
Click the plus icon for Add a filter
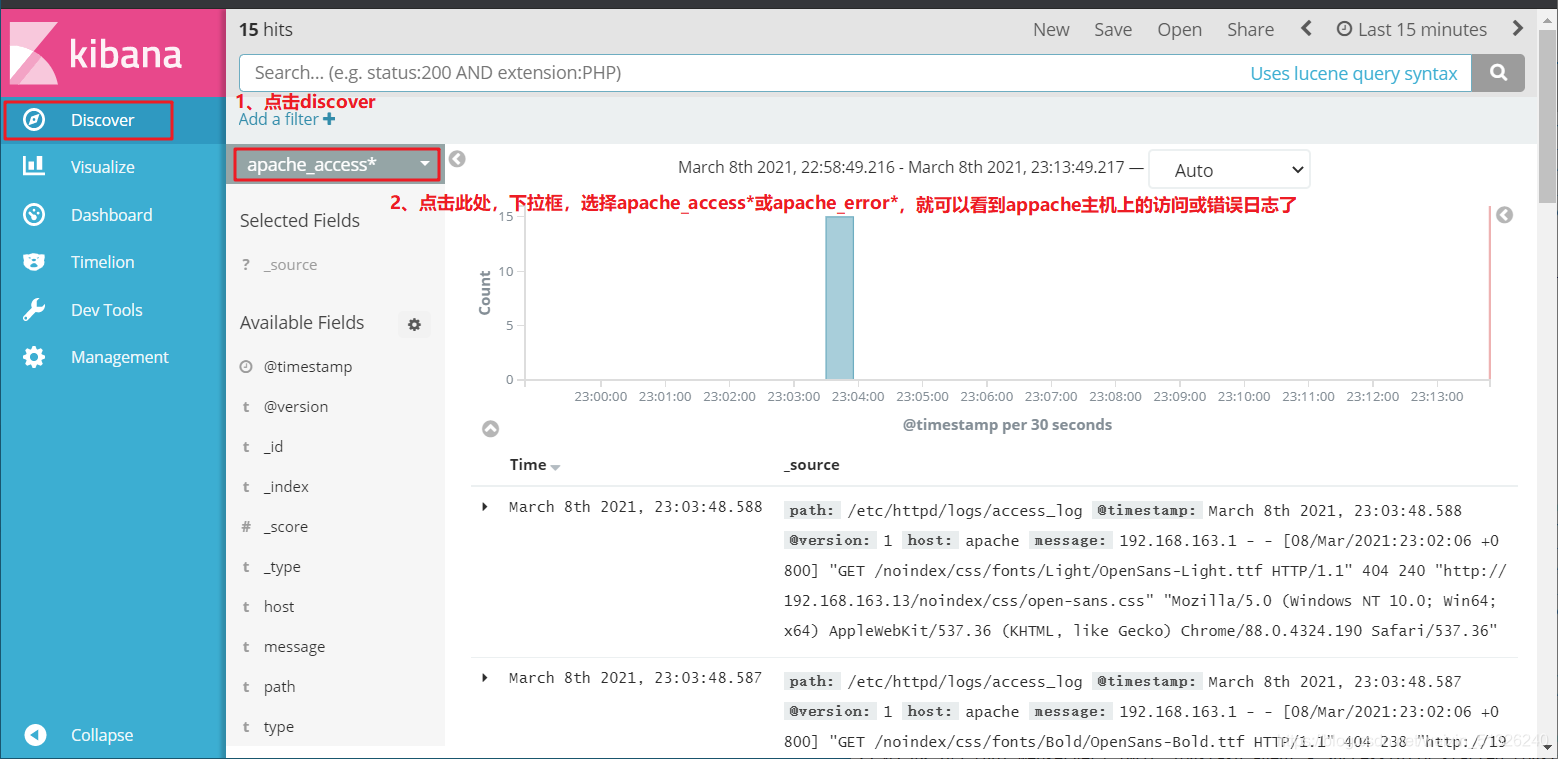[329, 119]
